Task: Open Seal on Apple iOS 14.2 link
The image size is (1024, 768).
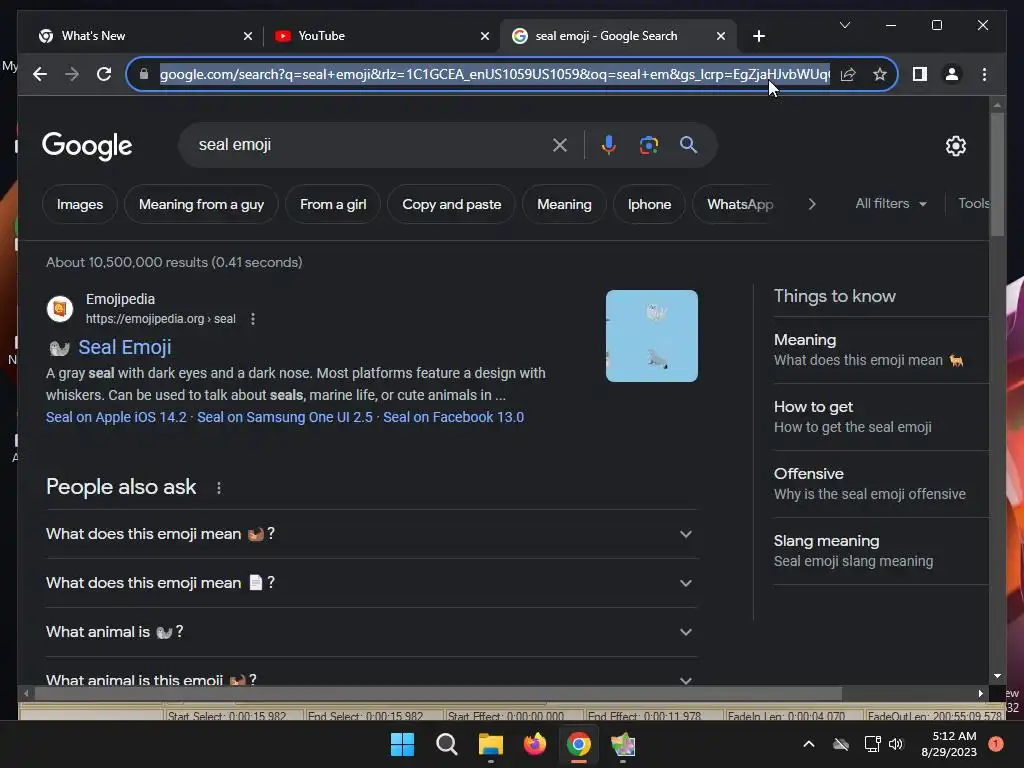Action: click(116, 417)
